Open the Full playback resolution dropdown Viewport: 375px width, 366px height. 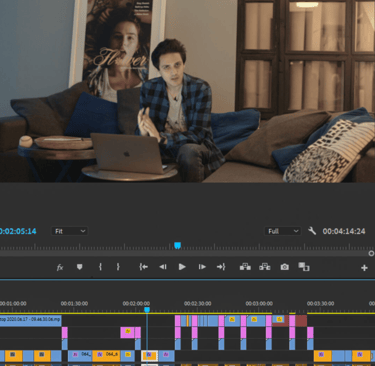(283, 231)
